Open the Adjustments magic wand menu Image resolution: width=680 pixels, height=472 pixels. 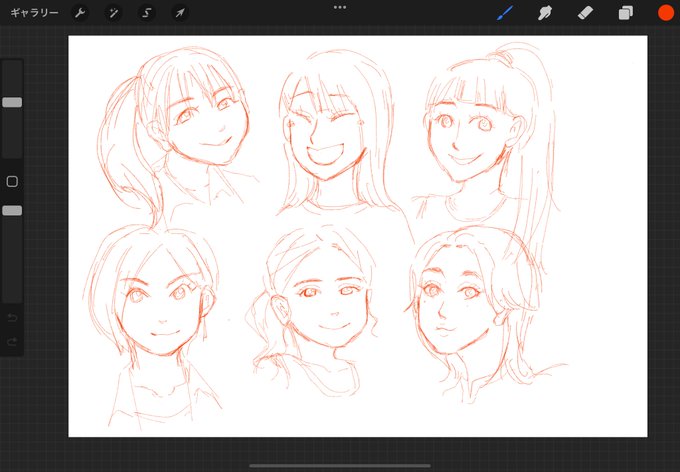[x=114, y=13]
